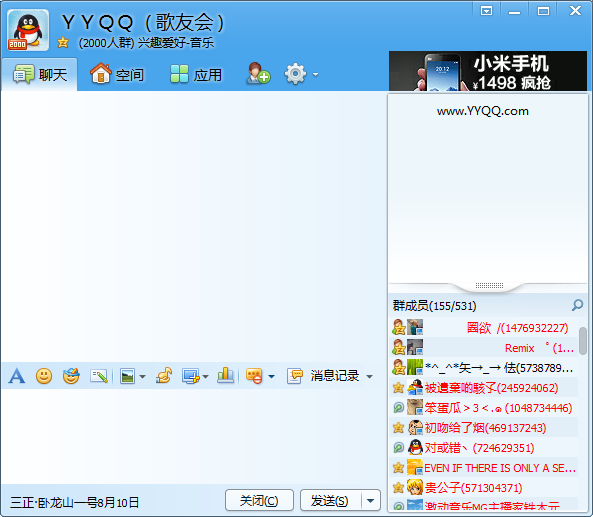Click avatar of 贵公子 member
The image size is (593, 517).
coord(415,488)
